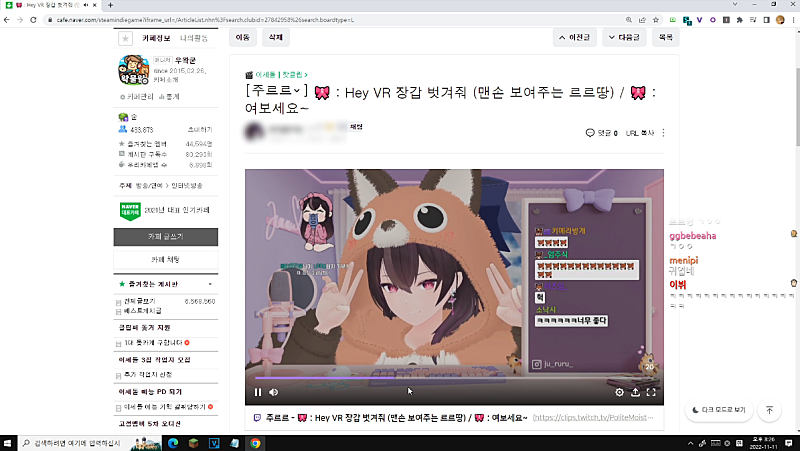Collapse the 즐겨찾는 게시판 dropdown arrow
Image resolution: width=800 pixels, height=451 pixels.
point(210,284)
